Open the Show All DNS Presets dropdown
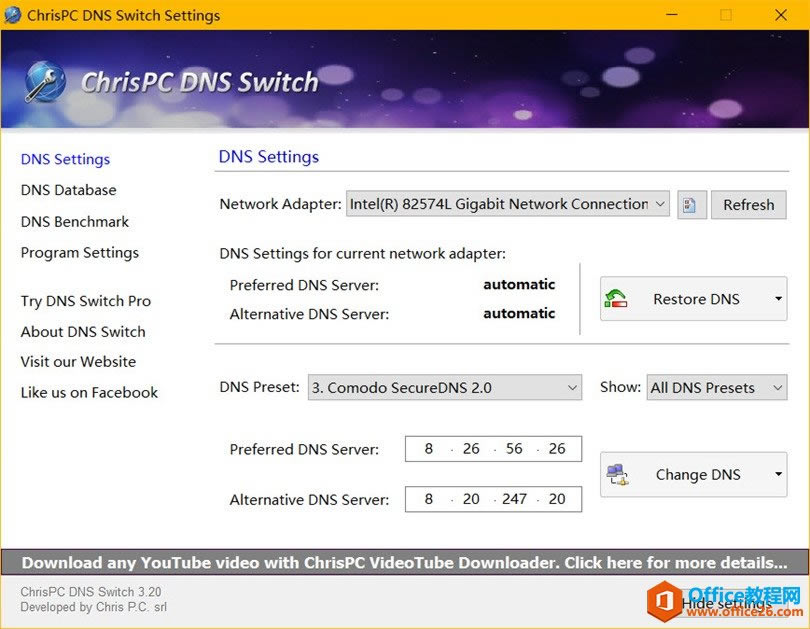Viewport: 810px width, 629px height. 716,387
